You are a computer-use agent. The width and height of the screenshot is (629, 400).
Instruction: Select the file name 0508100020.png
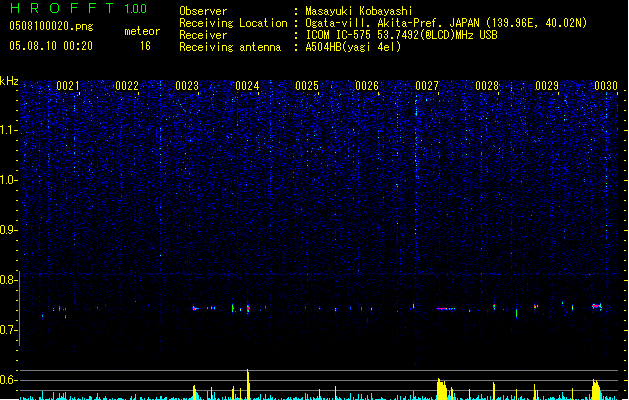(51, 26)
